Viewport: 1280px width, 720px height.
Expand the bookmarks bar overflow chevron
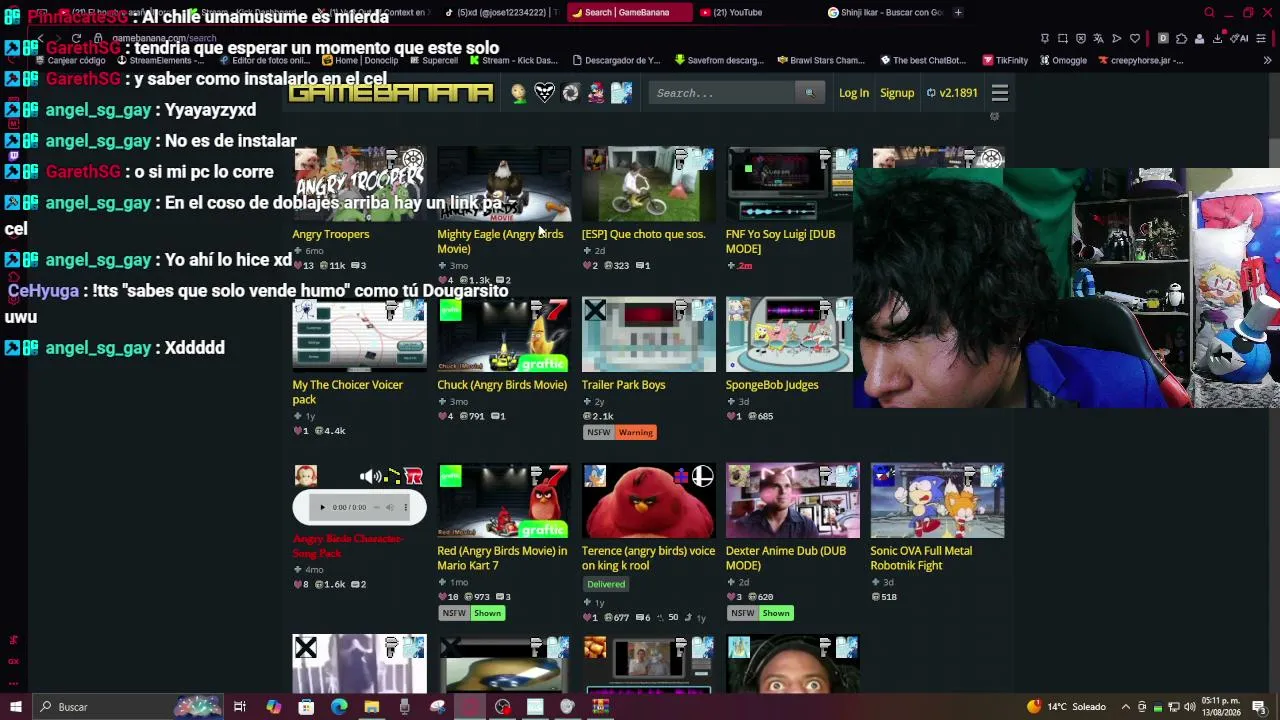point(1267,60)
